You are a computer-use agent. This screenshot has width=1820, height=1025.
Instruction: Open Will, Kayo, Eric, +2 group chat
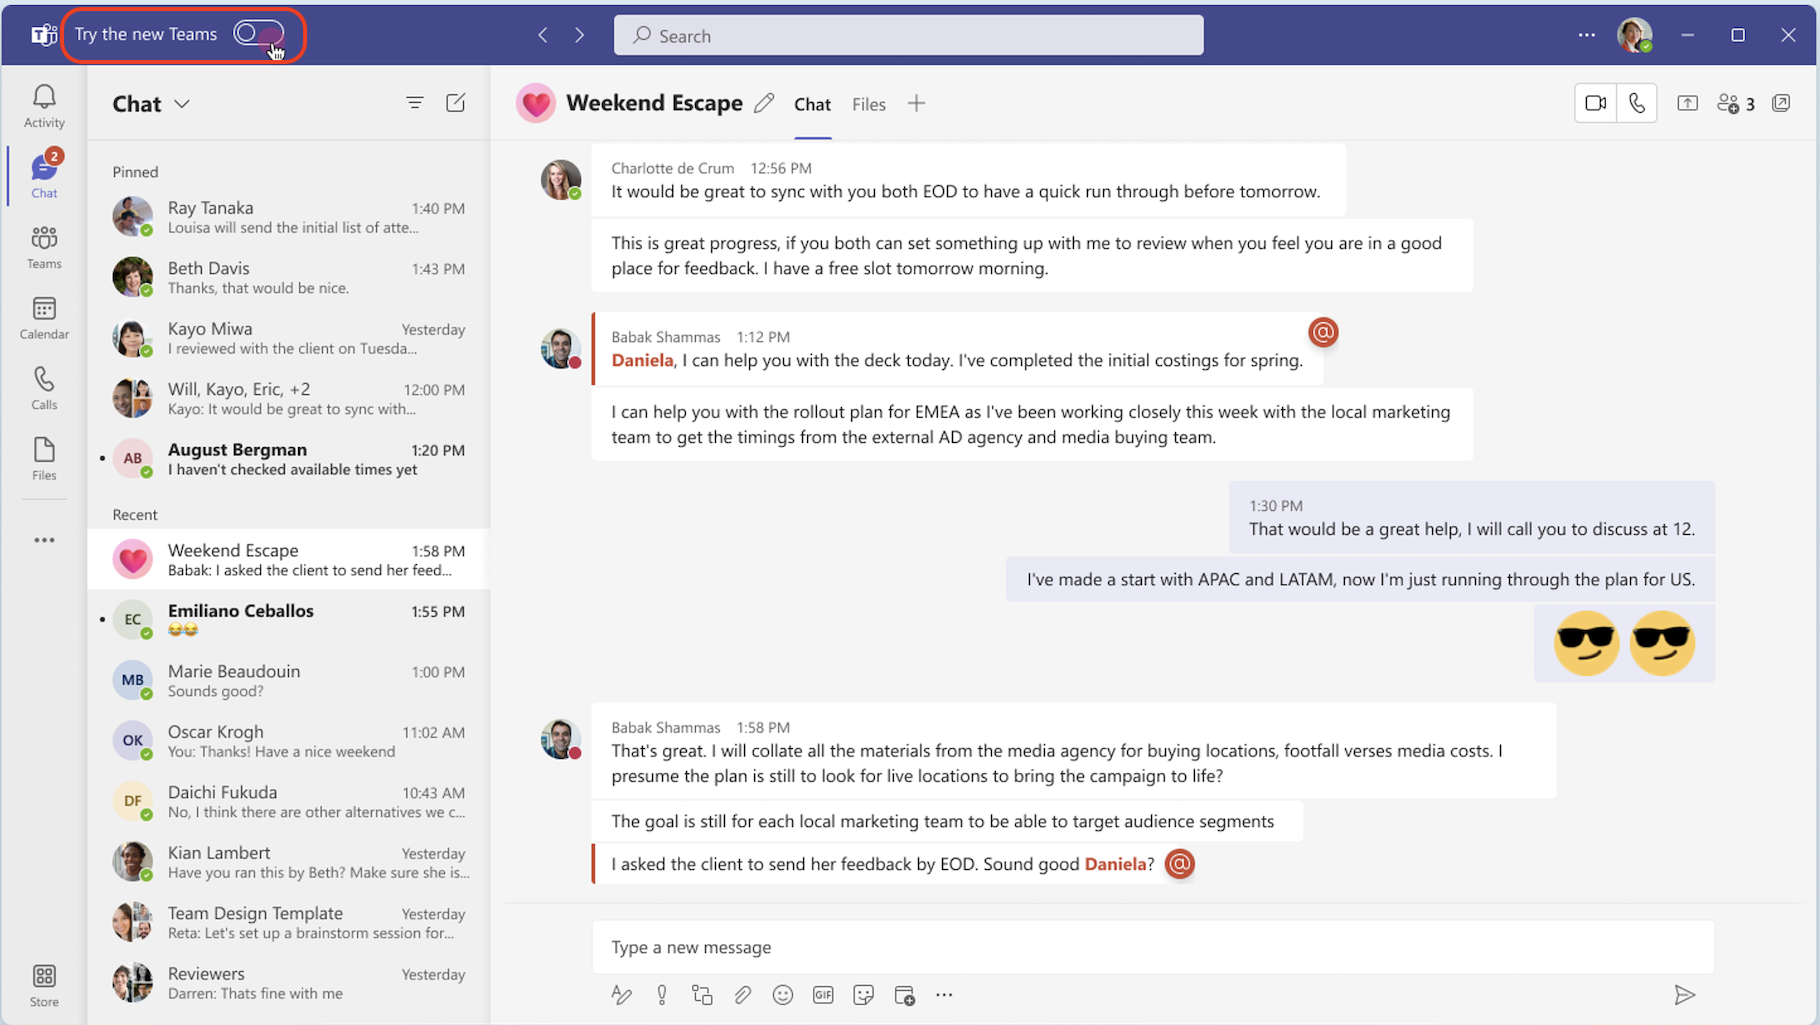click(289, 398)
